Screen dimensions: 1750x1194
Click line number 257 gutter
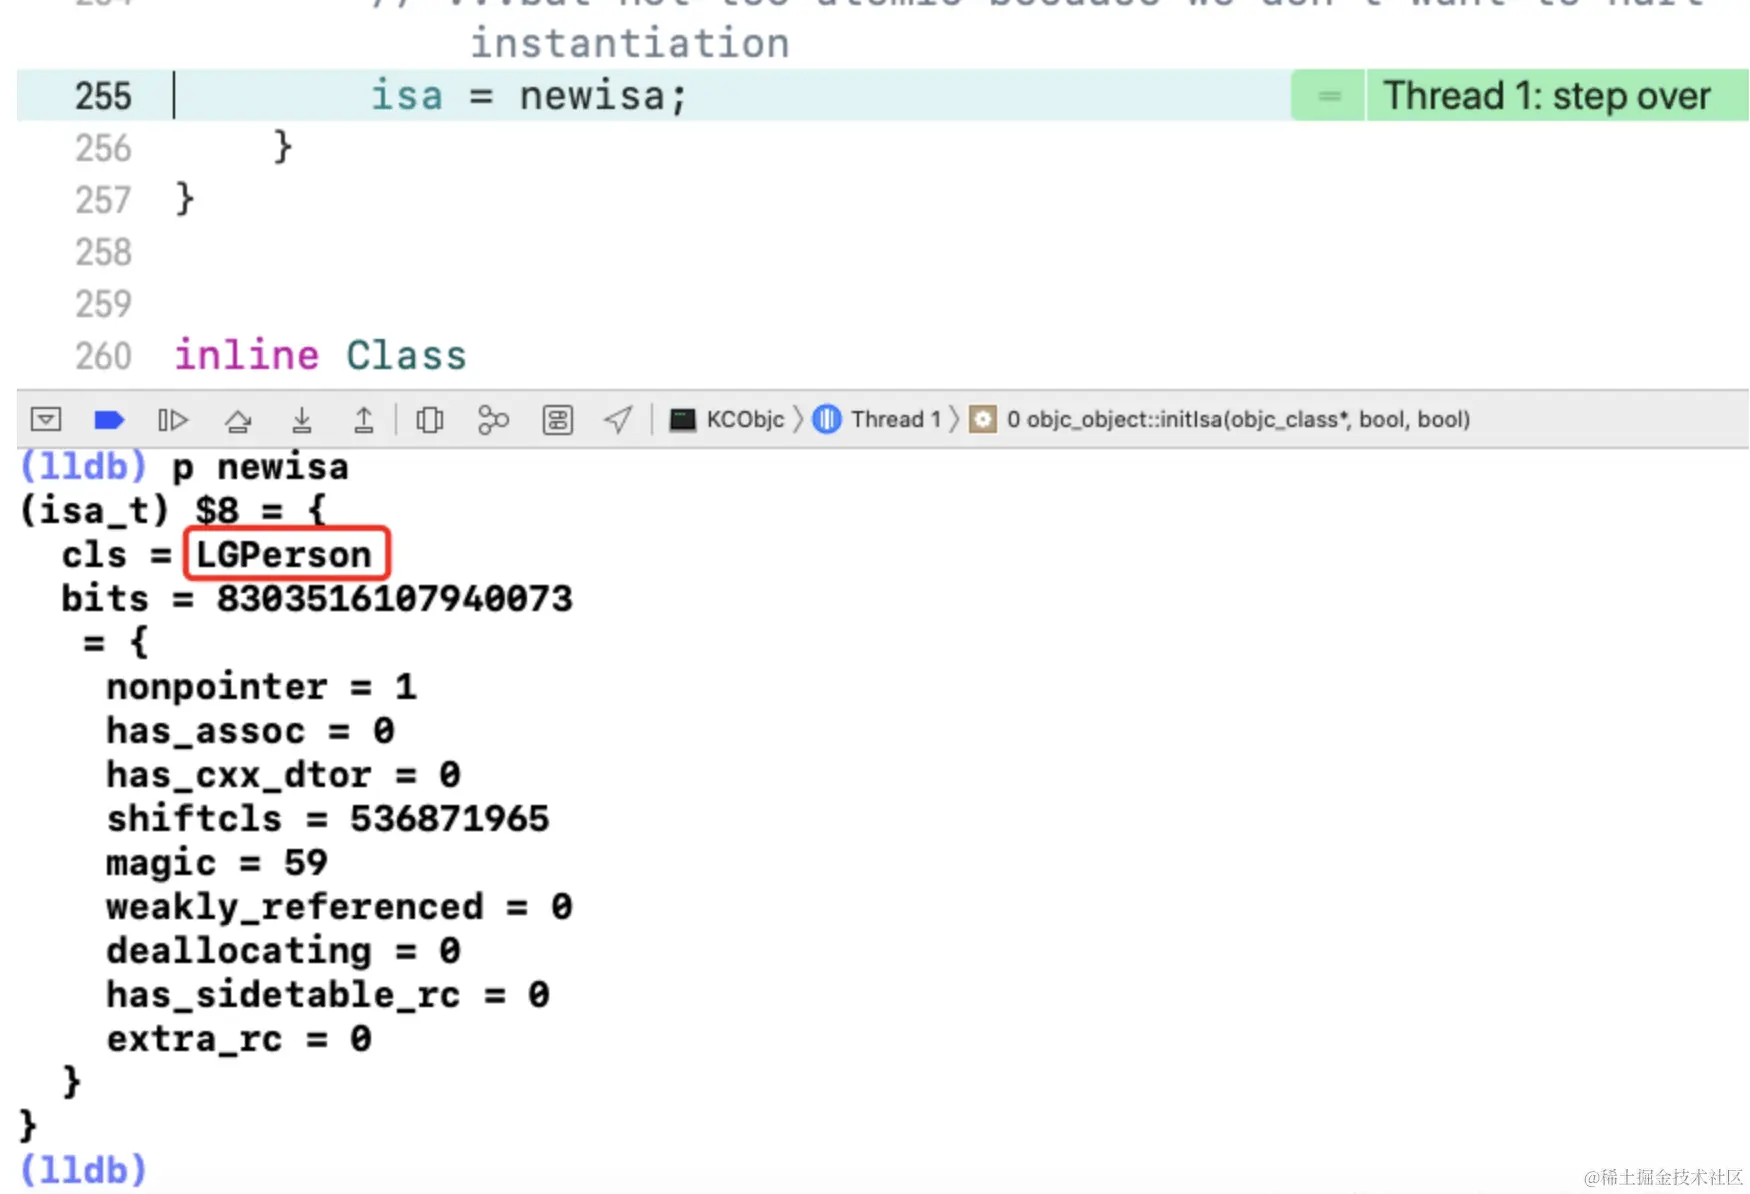(103, 200)
